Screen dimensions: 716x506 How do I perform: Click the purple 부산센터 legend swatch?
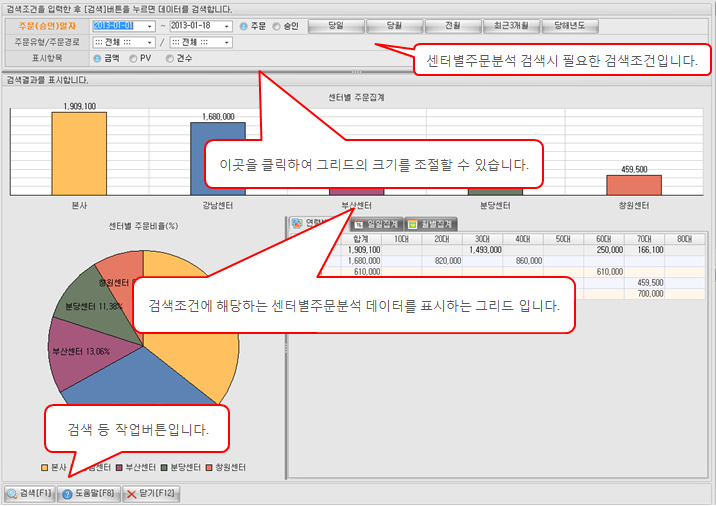click(x=119, y=468)
